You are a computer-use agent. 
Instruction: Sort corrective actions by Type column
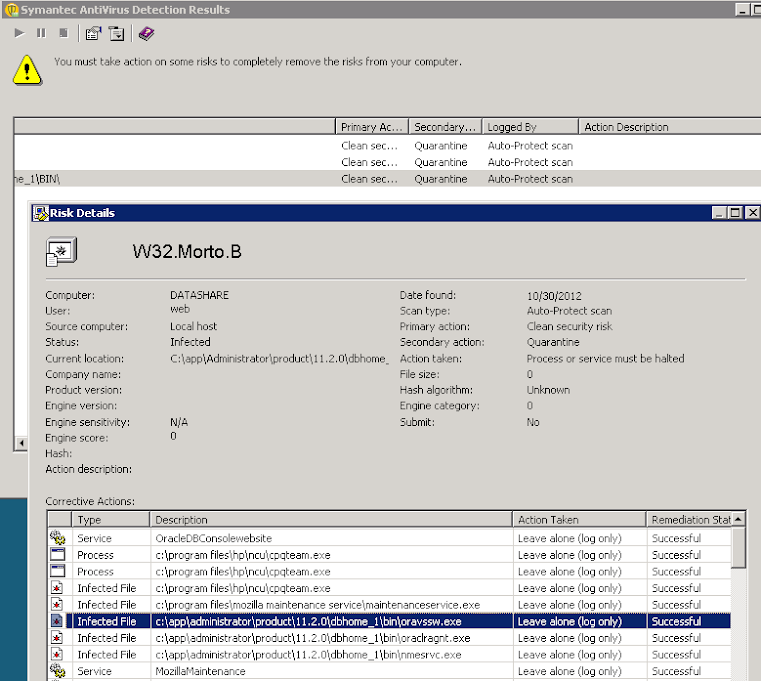click(110, 520)
